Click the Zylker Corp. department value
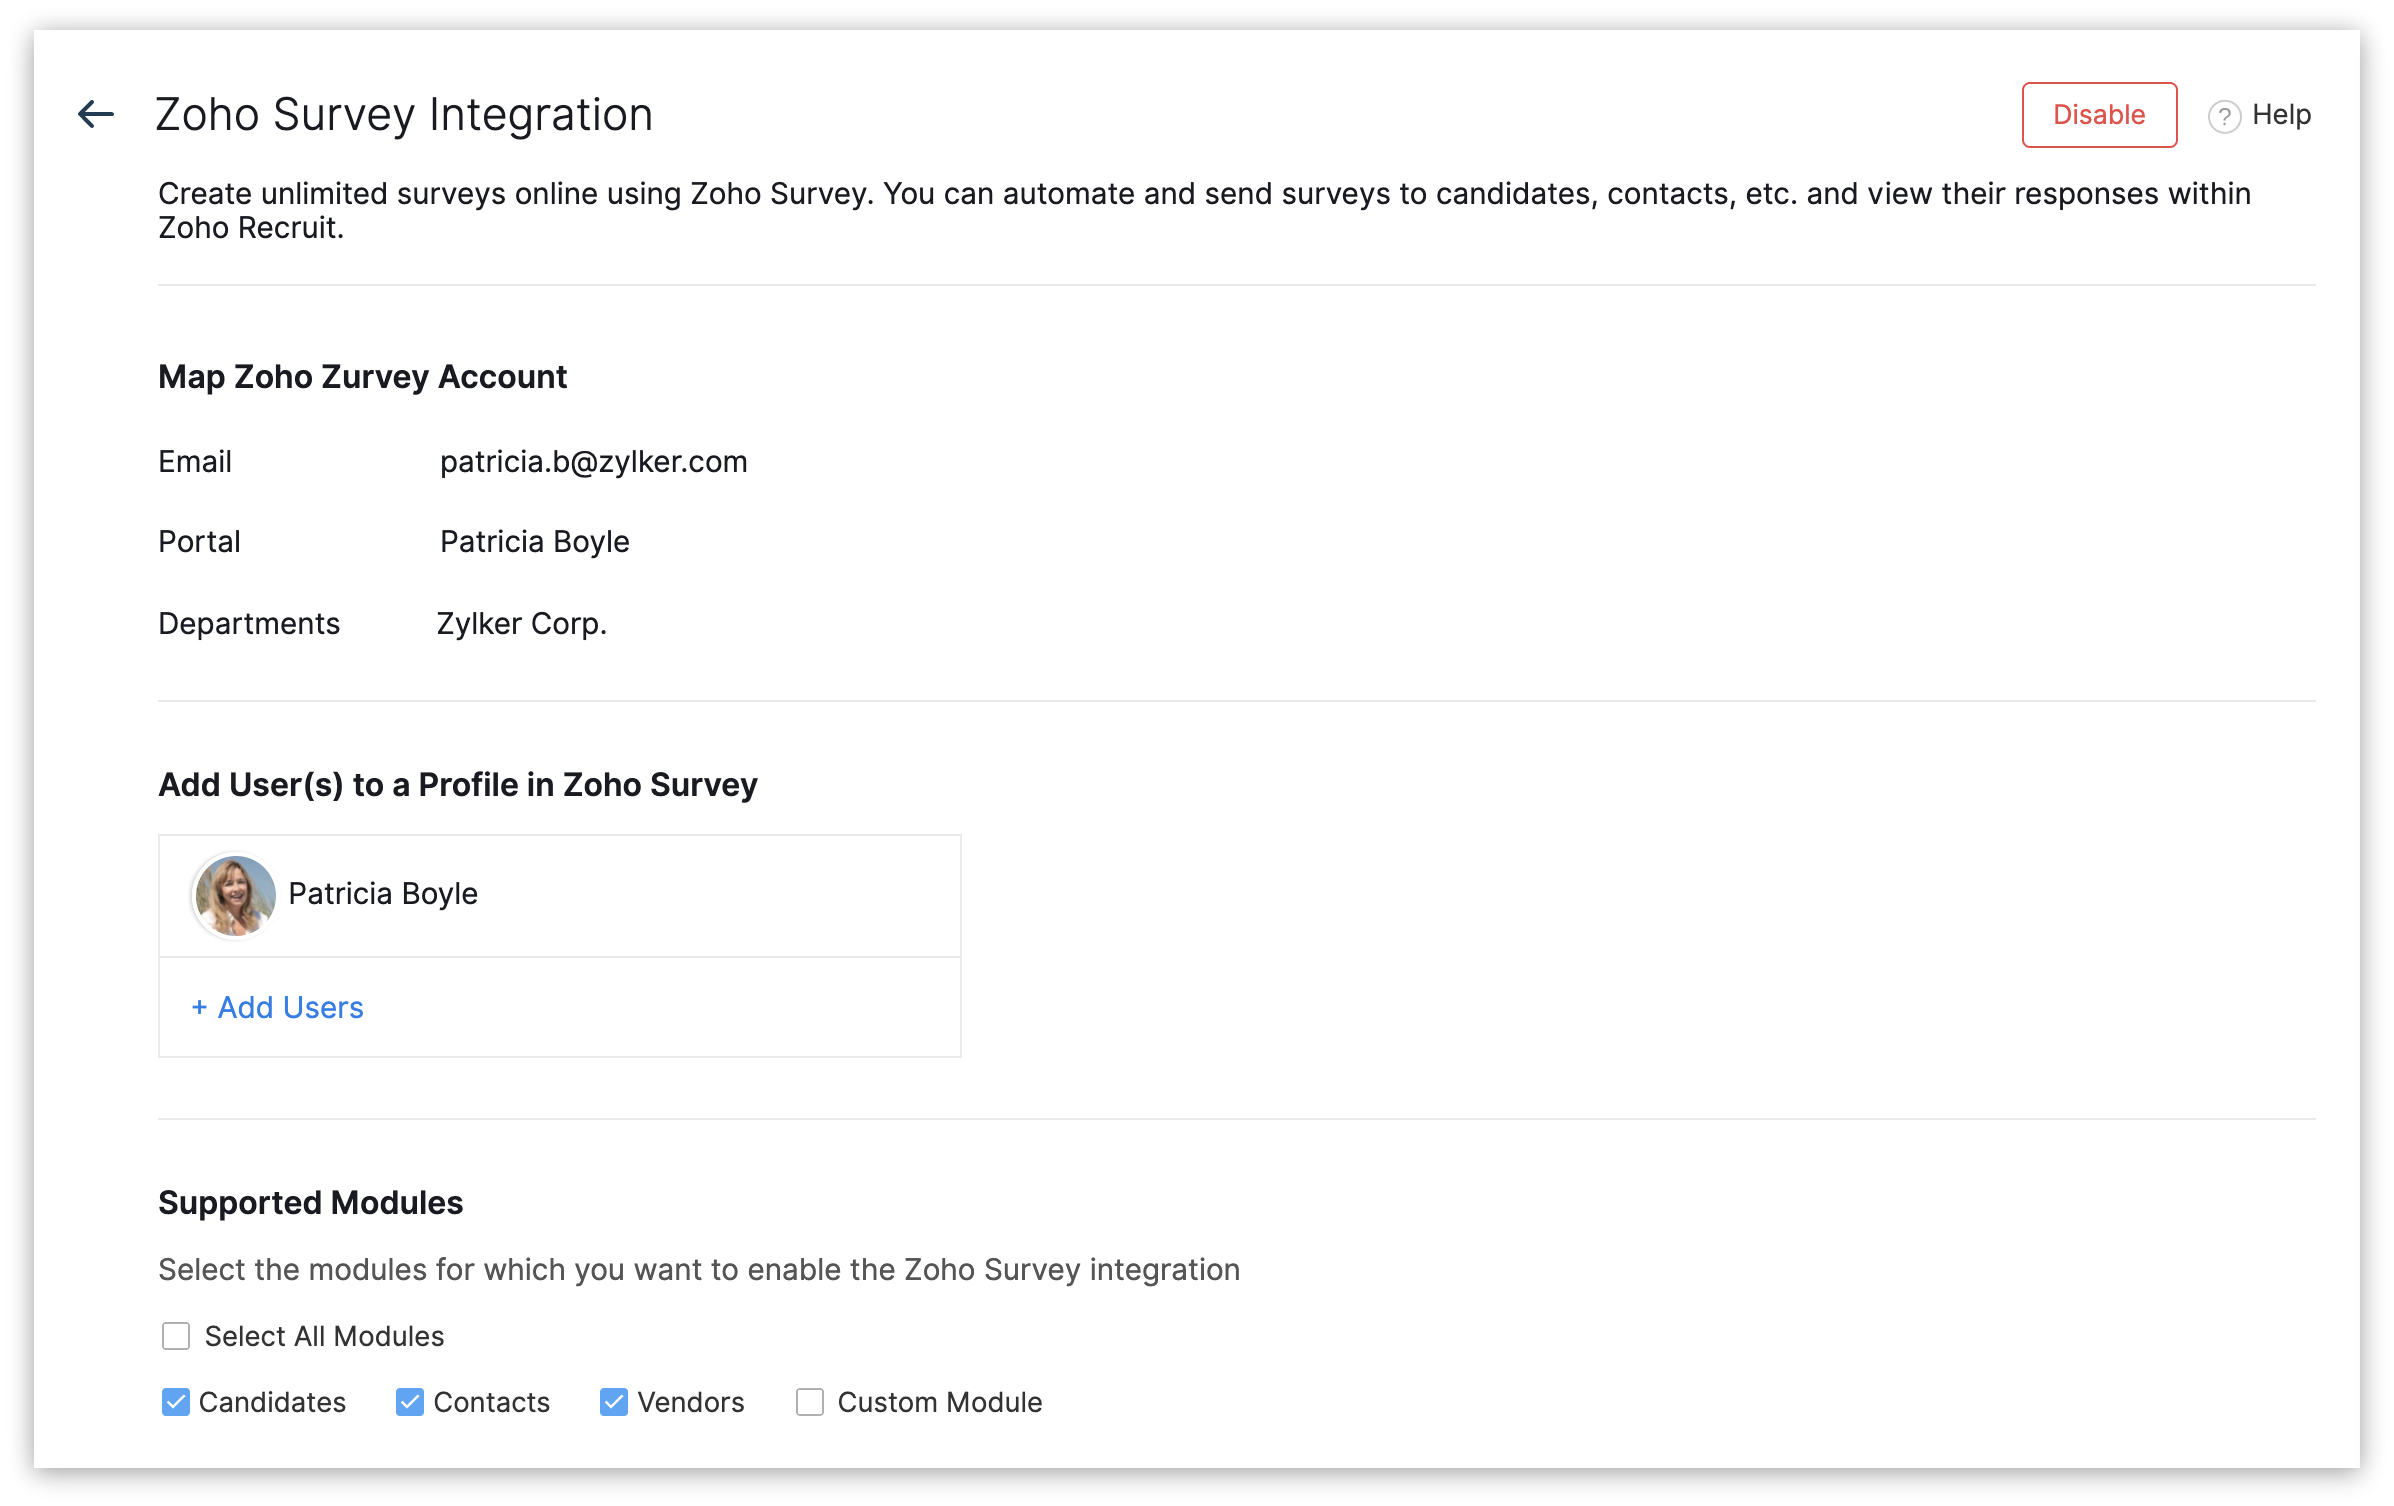The height and width of the screenshot is (1506, 2394). pos(521,624)
